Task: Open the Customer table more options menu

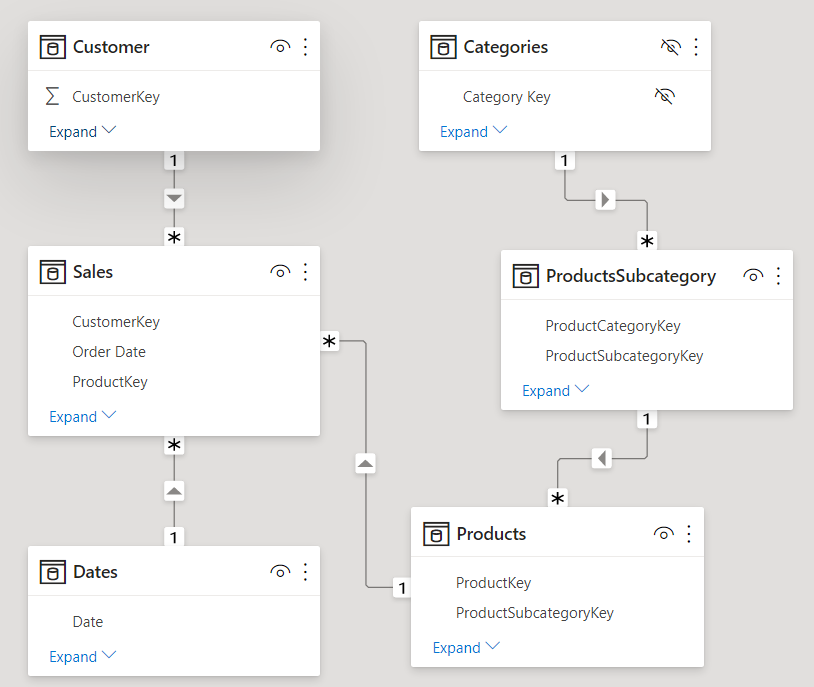Action: coord(306,47)
